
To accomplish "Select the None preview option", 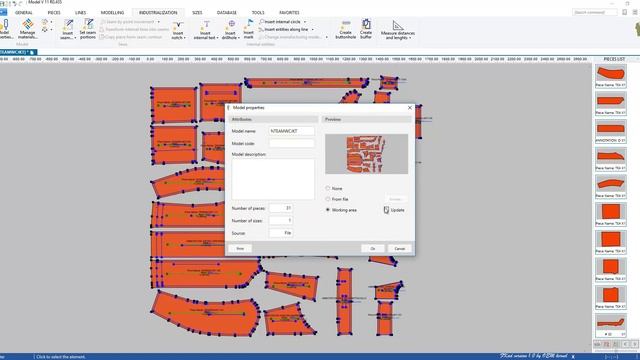I will [328, 189].
